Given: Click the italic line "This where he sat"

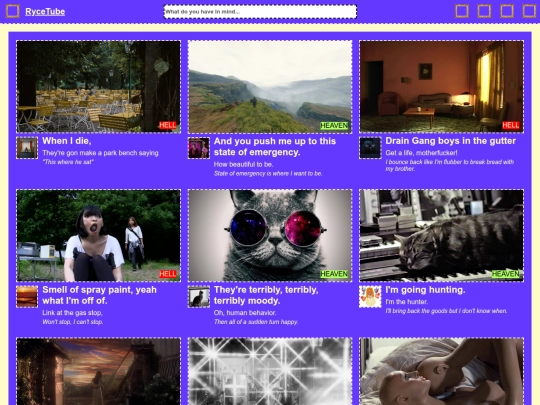Looking at the screenshot, I should coord(68,162).
